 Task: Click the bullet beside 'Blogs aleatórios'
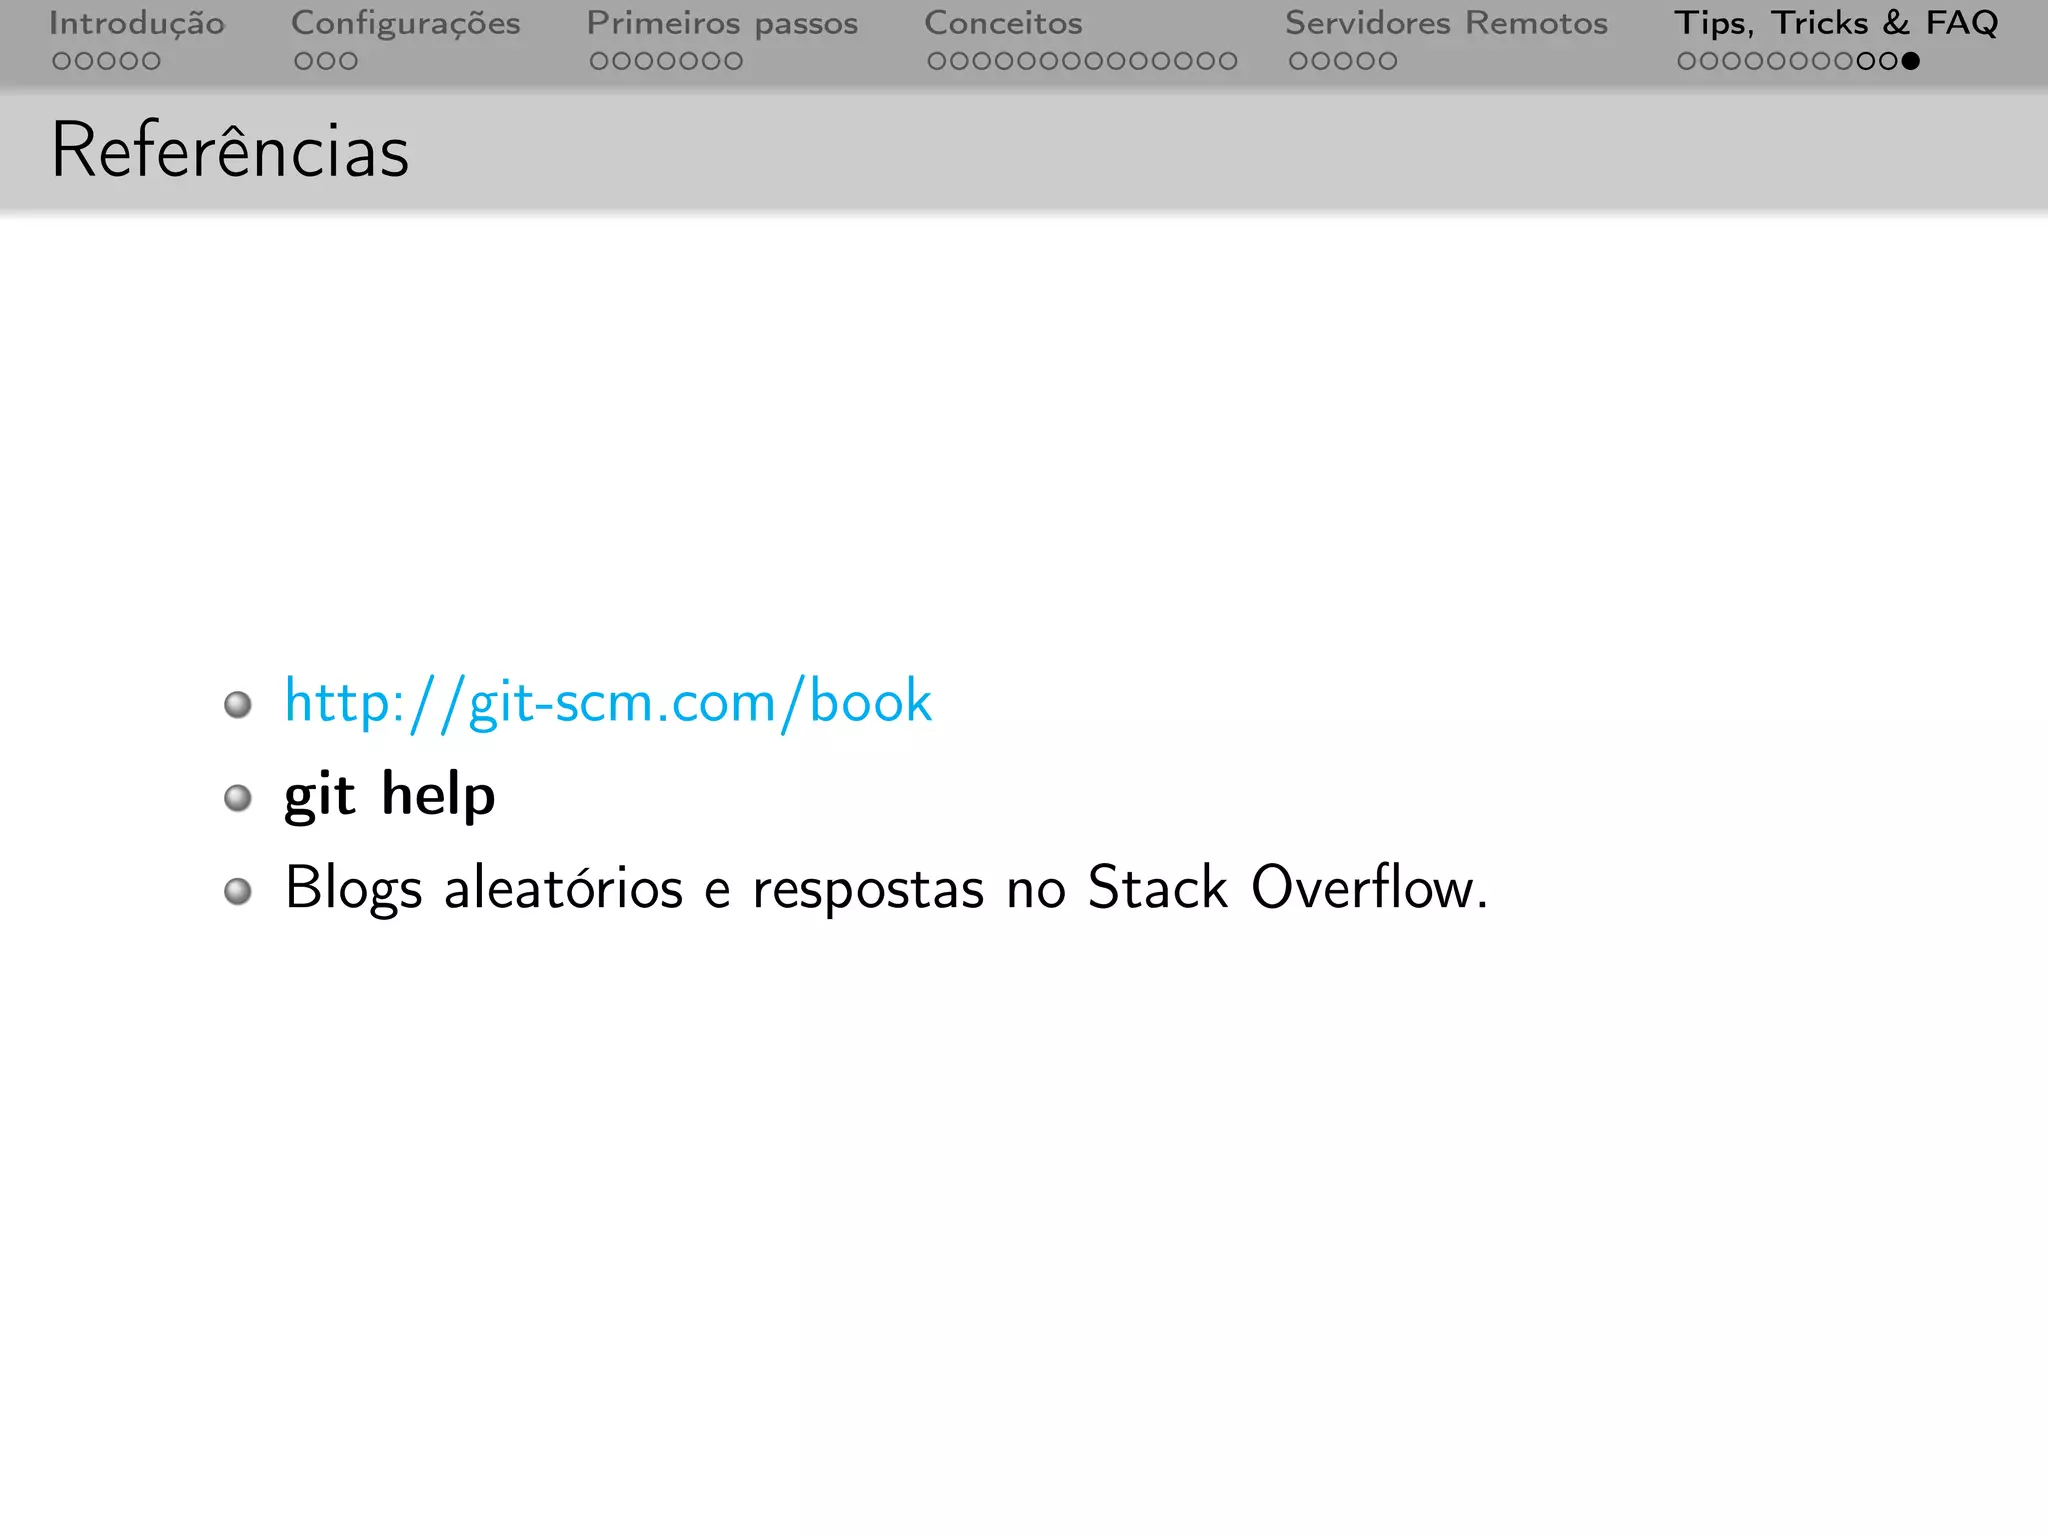tap(238, 891)
